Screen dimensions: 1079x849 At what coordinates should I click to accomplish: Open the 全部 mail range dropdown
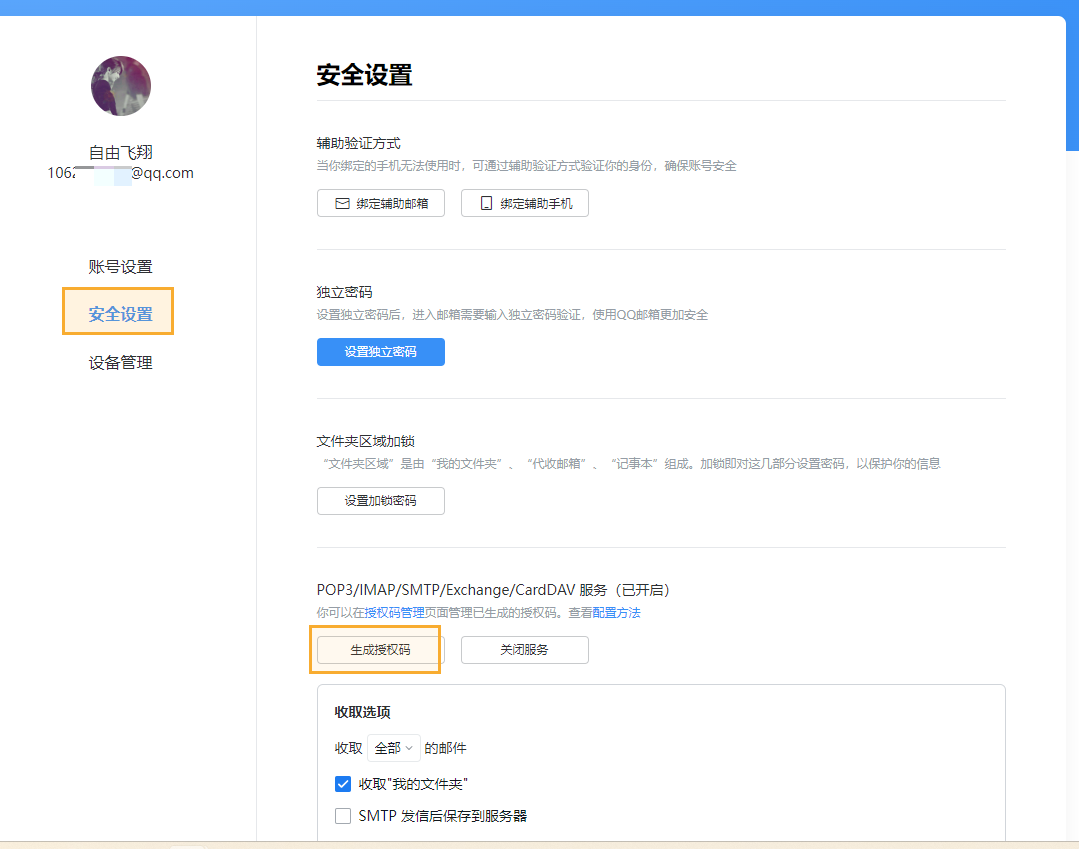click(x=392, y=747)
